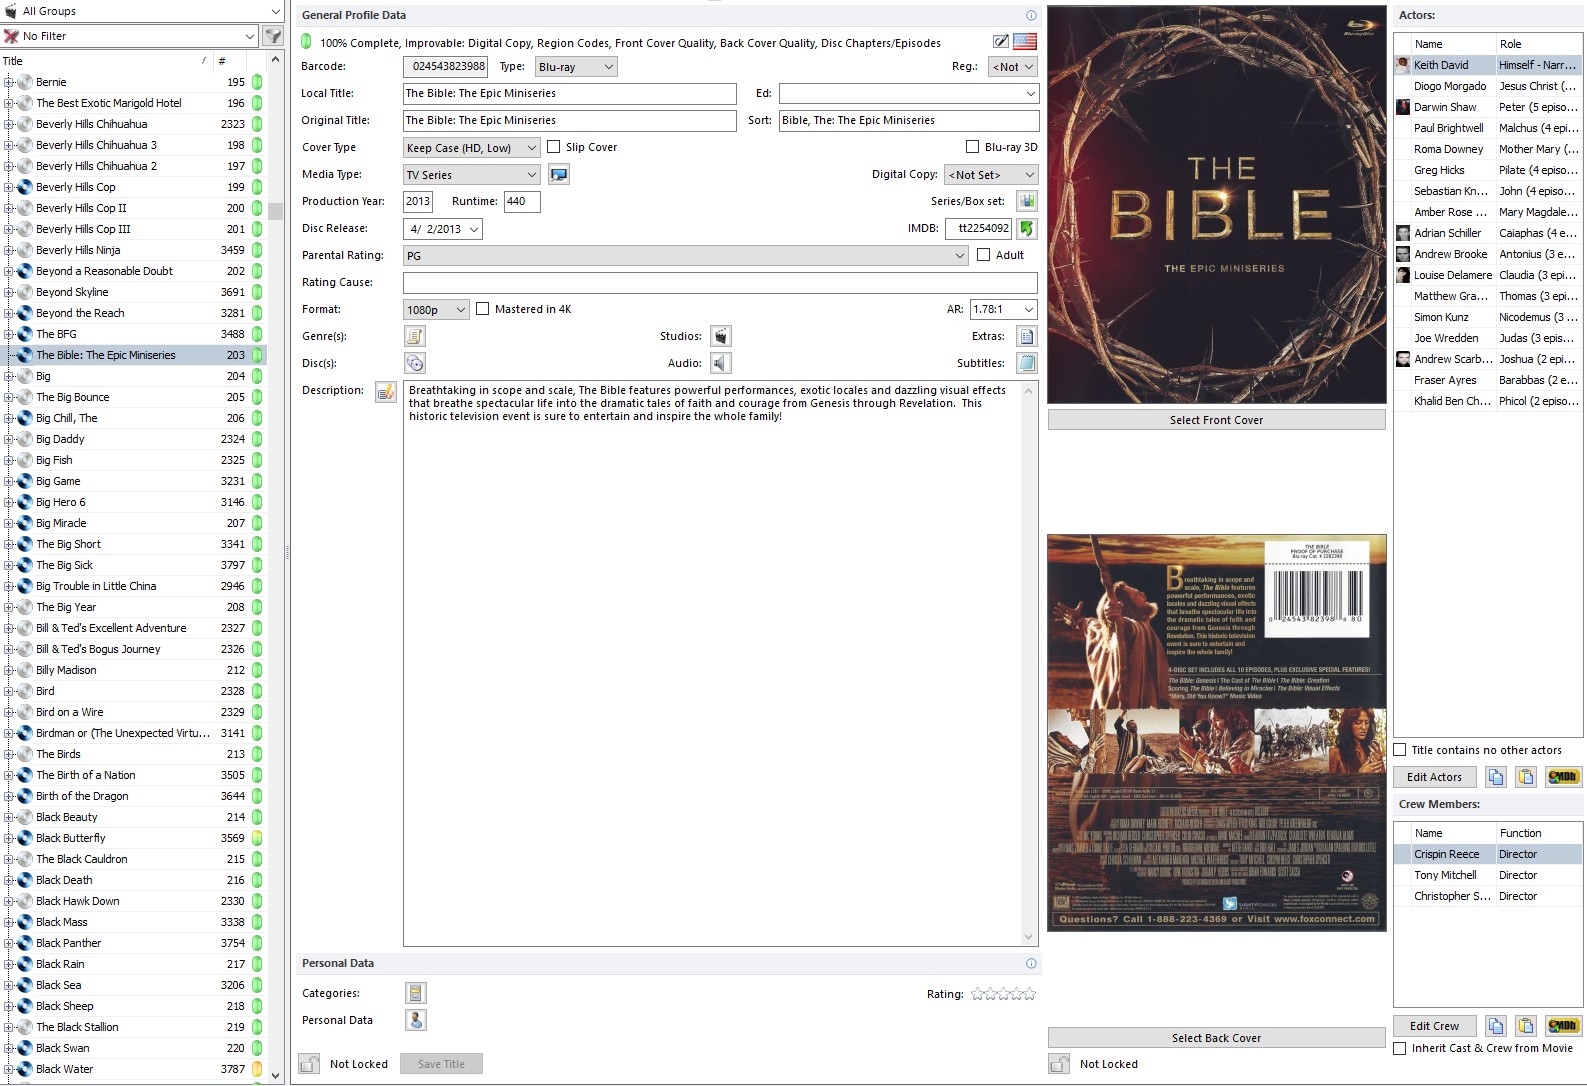1587x1086 pixels.
Task: Click the US flag locality icon
Action: click(x=1025, y=41)
